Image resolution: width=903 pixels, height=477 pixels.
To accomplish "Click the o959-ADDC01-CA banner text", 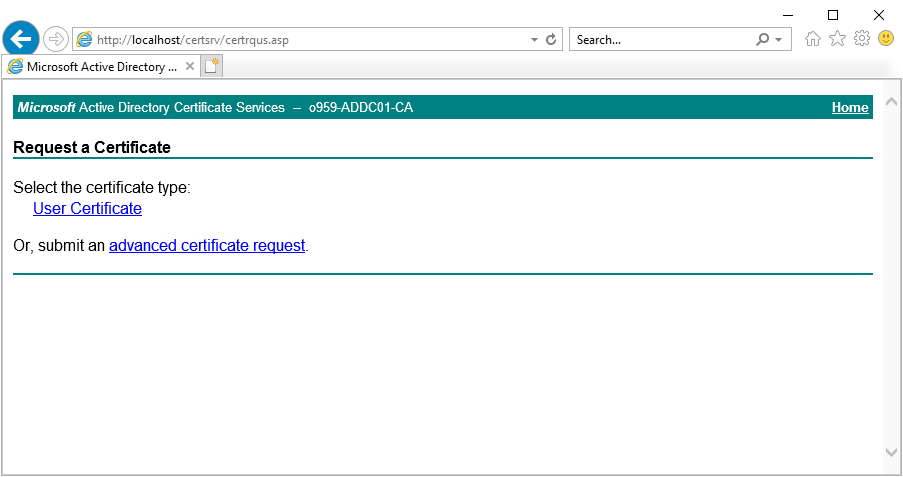I will 361,108.
